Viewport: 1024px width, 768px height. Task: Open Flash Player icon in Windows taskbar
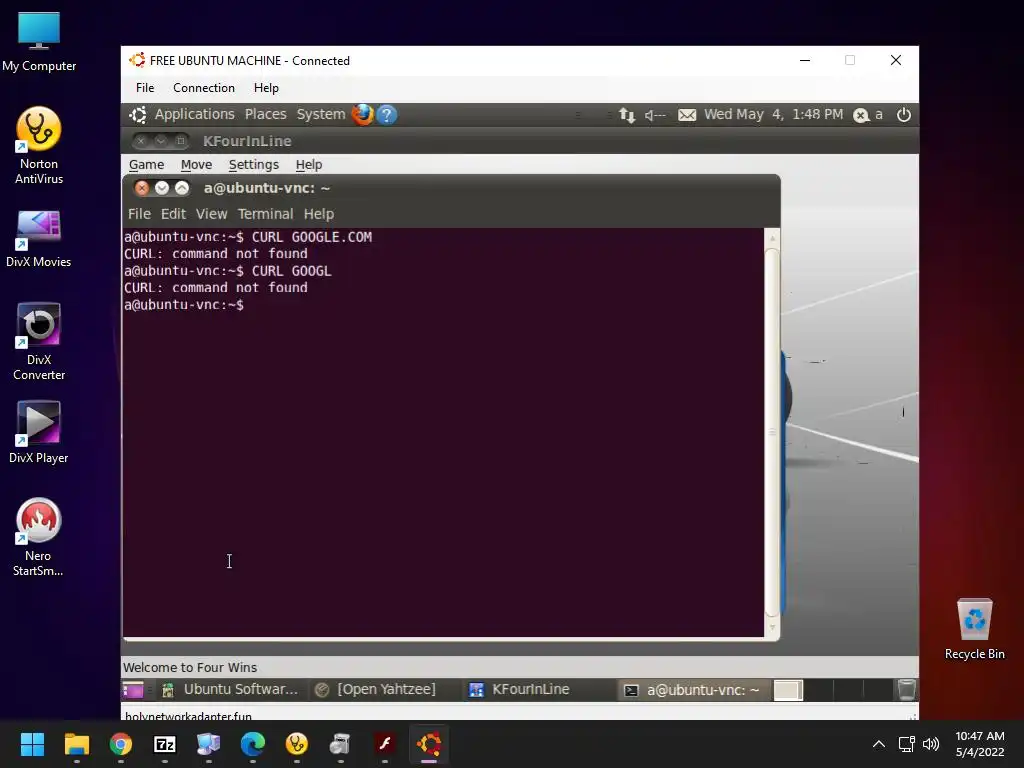385,744
